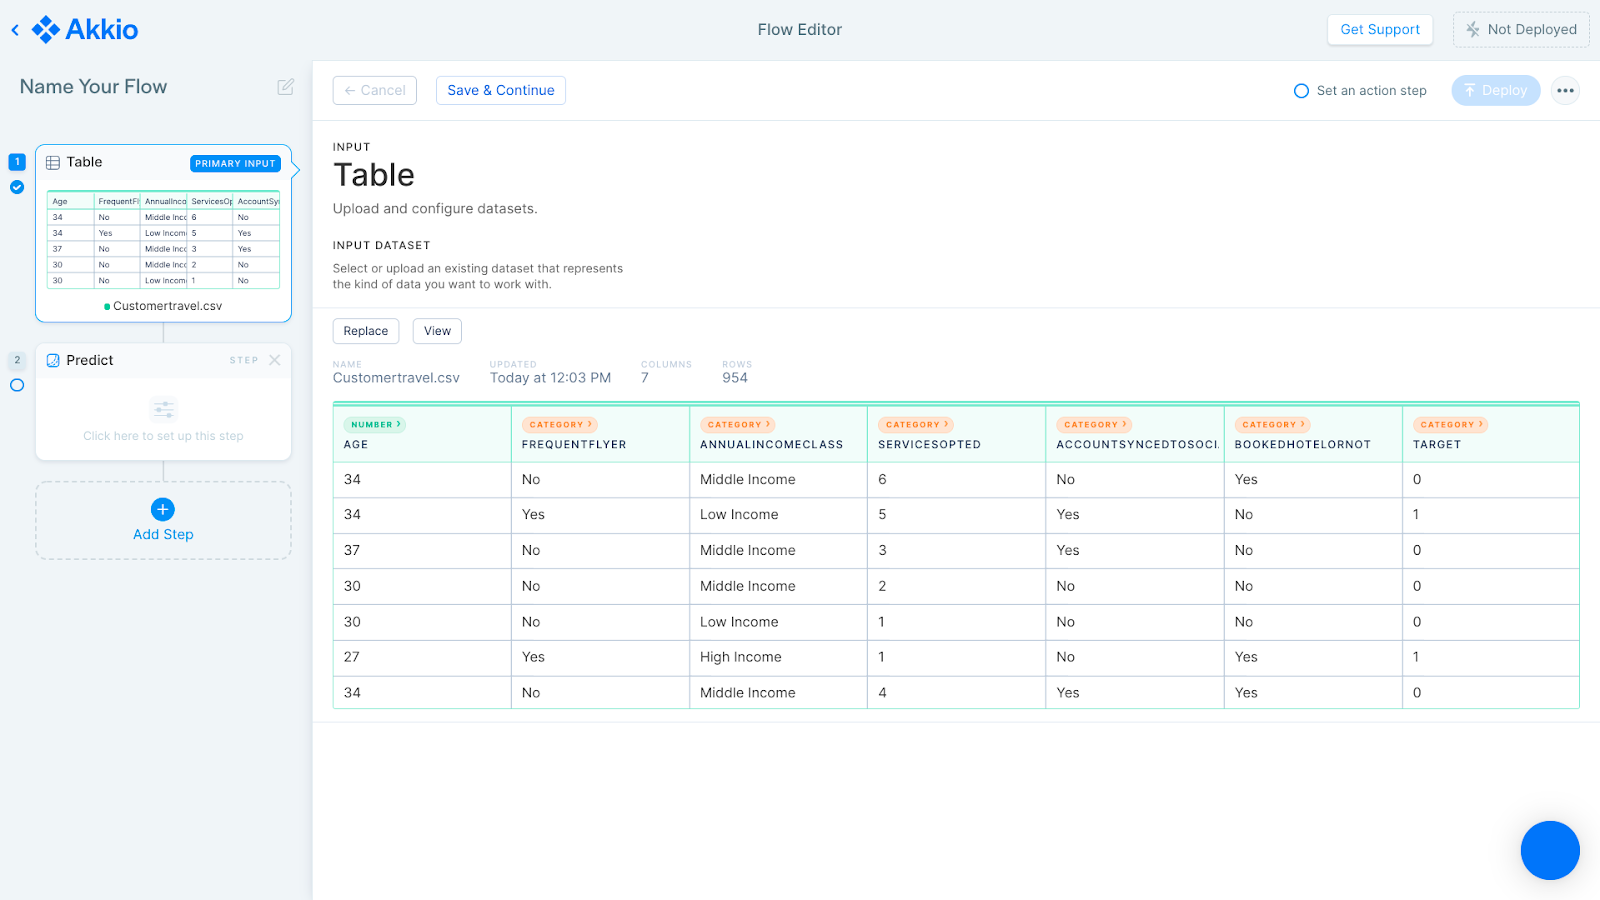
Task: Open the CATEGORY dropdown on FREQUENTFLYER
Action: point(560,424)
